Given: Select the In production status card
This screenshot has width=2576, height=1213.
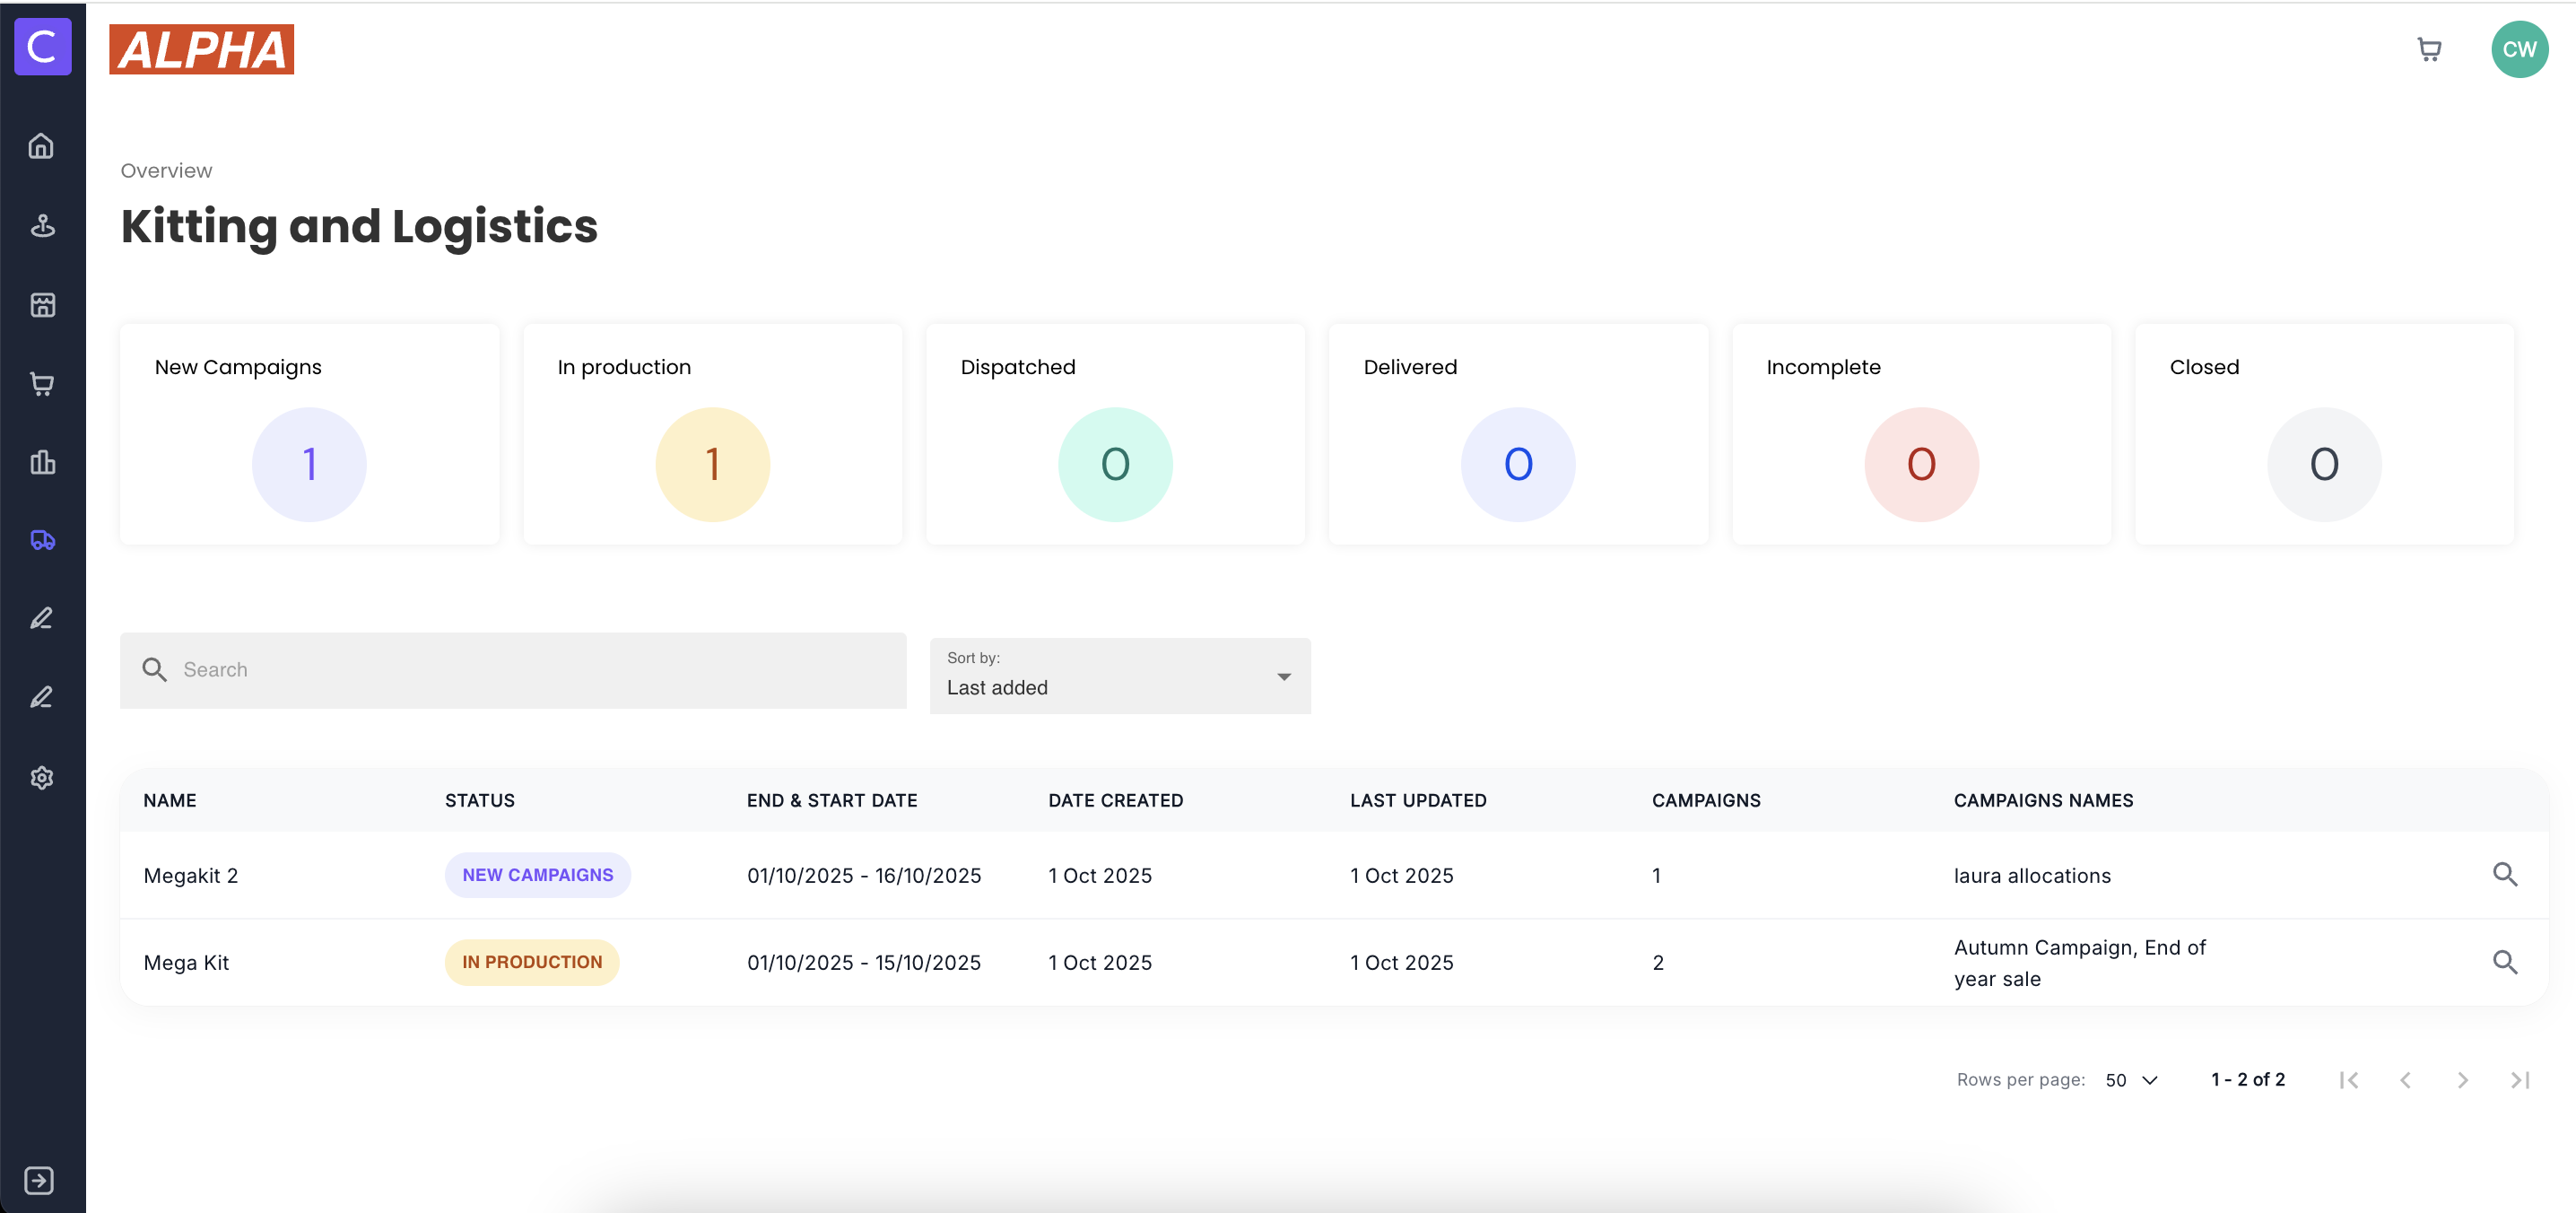Looking at the screenshot, I should [712, 434].
